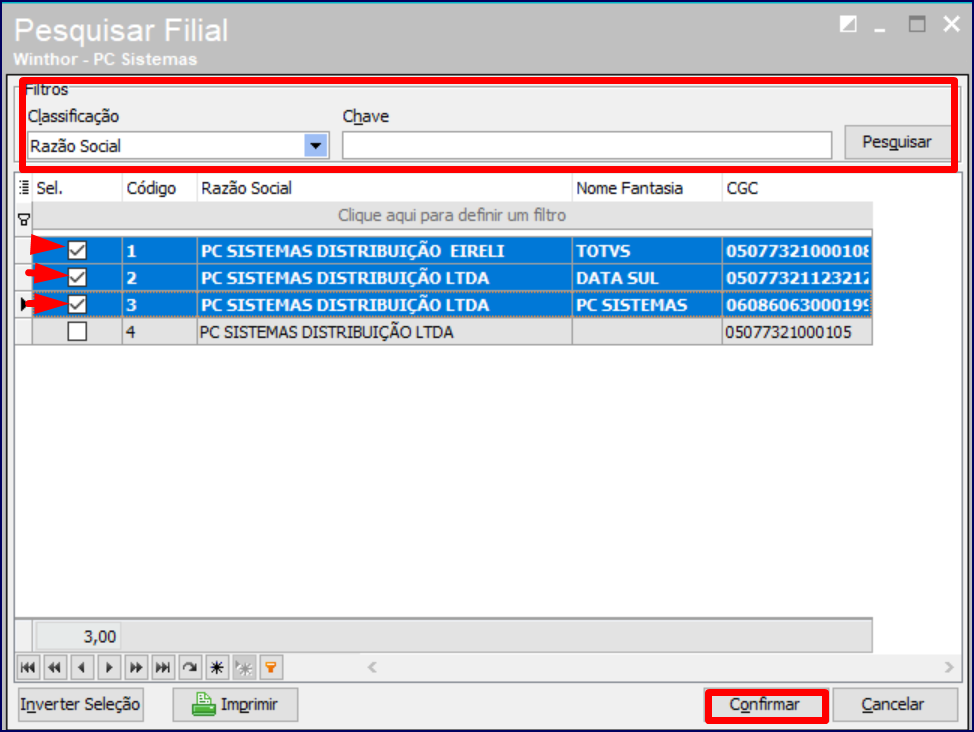Click the Pesquisar button
Image resolution: width=974 pixels, height=732 pixels.
coord(897,142)
